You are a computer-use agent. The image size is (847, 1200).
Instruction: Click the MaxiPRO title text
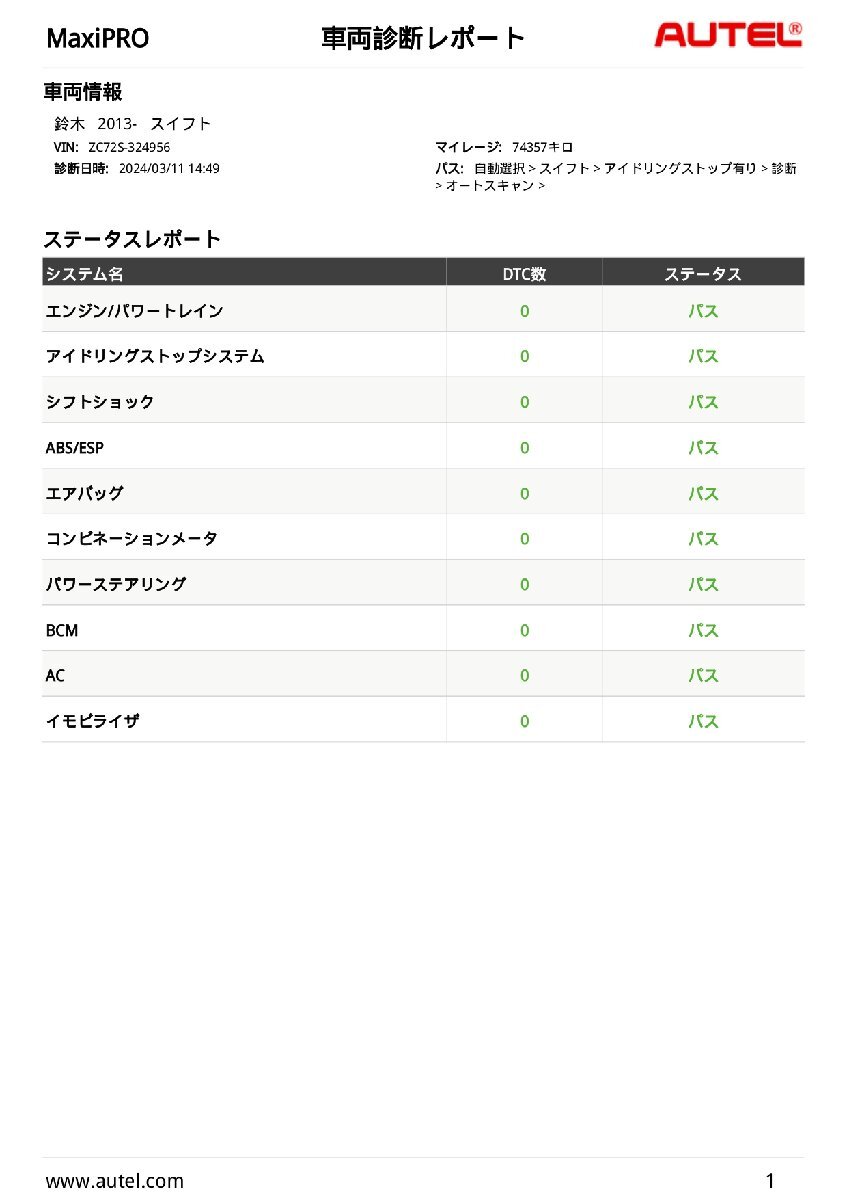[x=98, y=39]
